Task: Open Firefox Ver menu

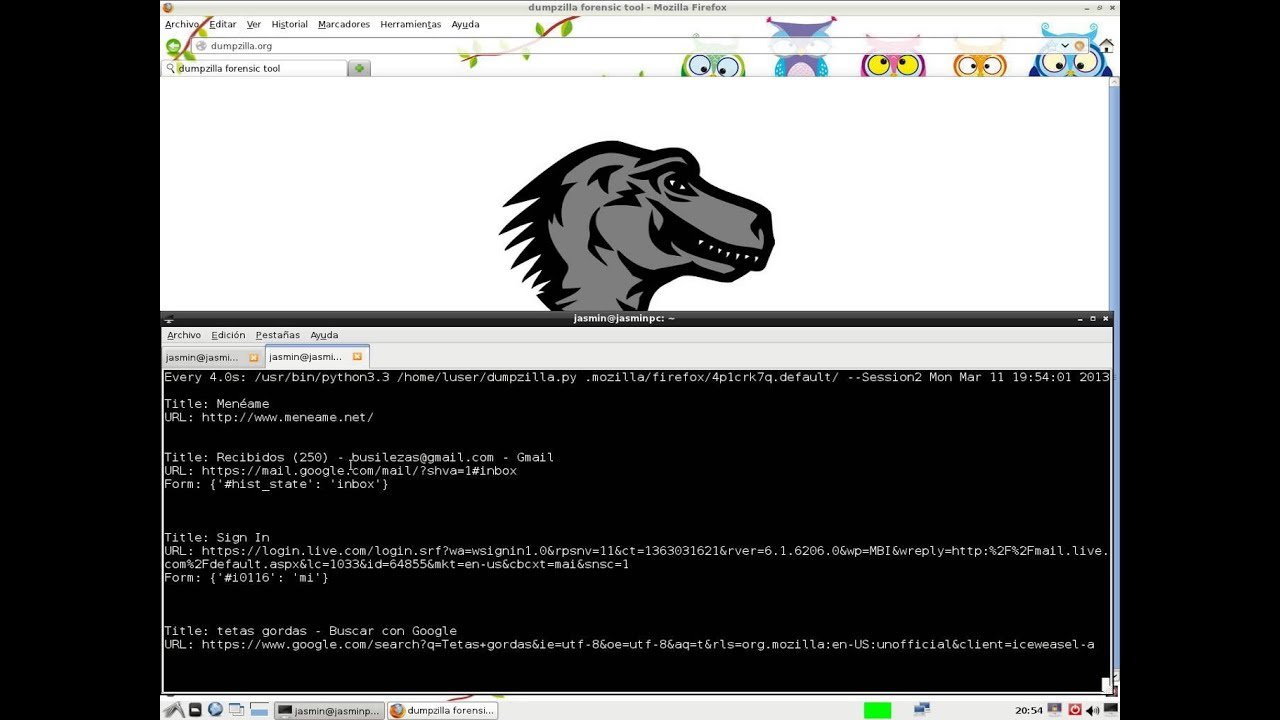Action: [254, 24]
